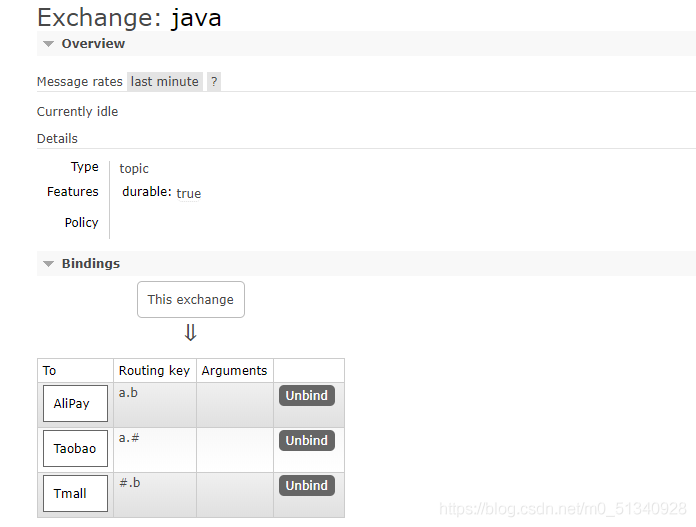Unbind the Tmall queue binding
Viewport: 696px width, 527px height.
307,485
